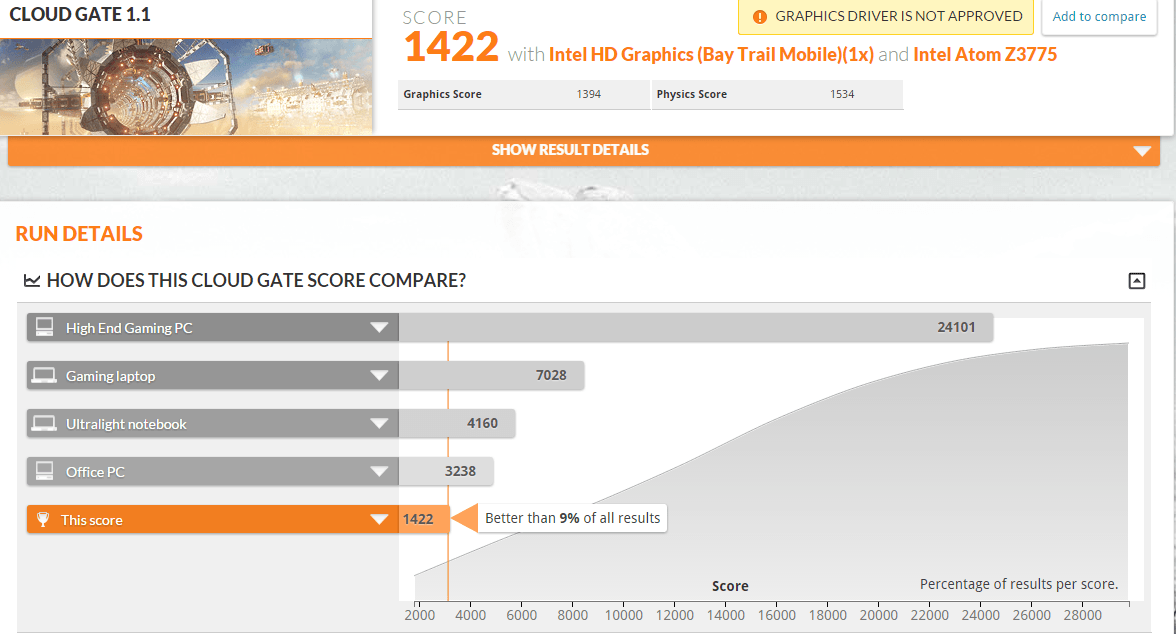Click the 28000 axis tick label

click(x=1083, y=615)
